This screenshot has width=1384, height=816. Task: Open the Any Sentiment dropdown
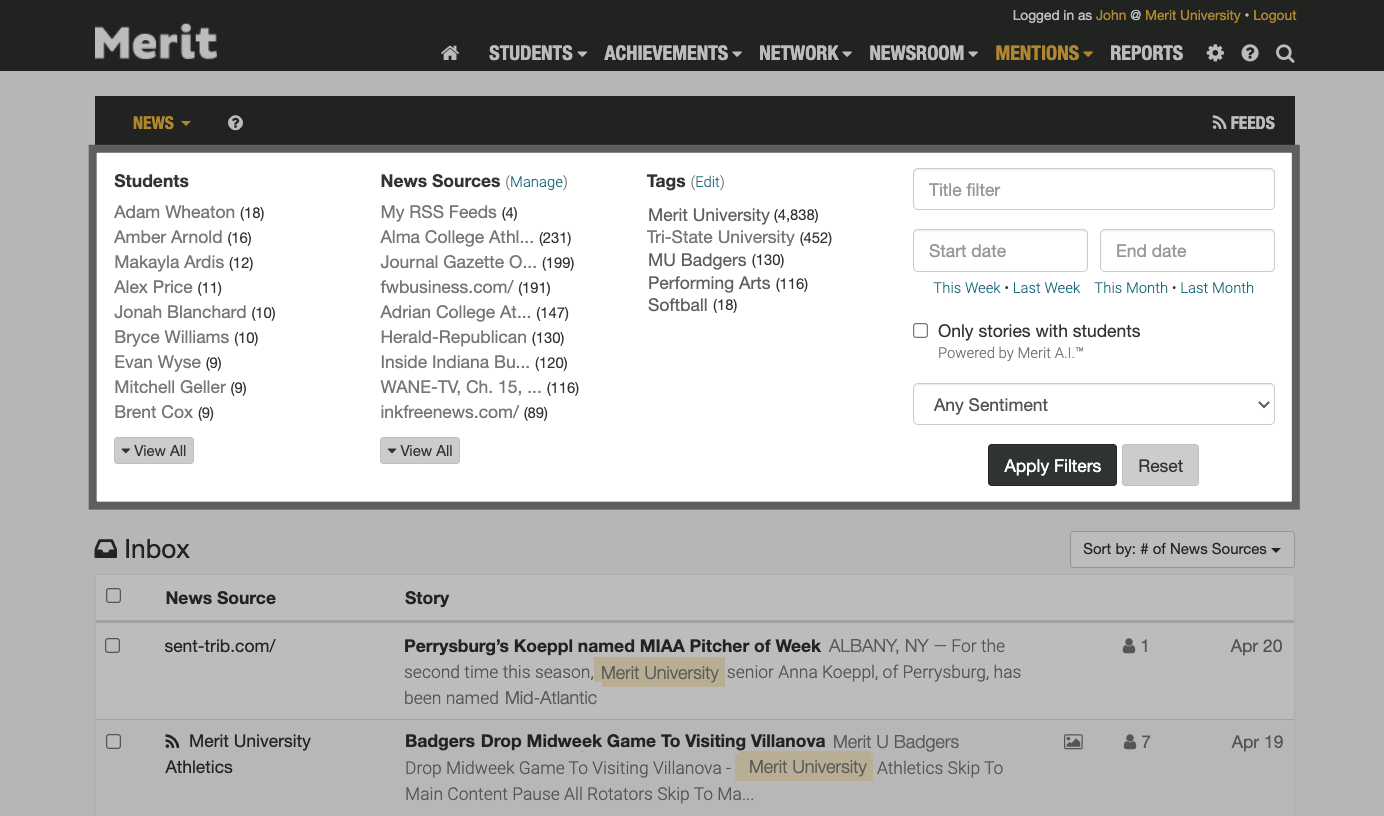1093,404
